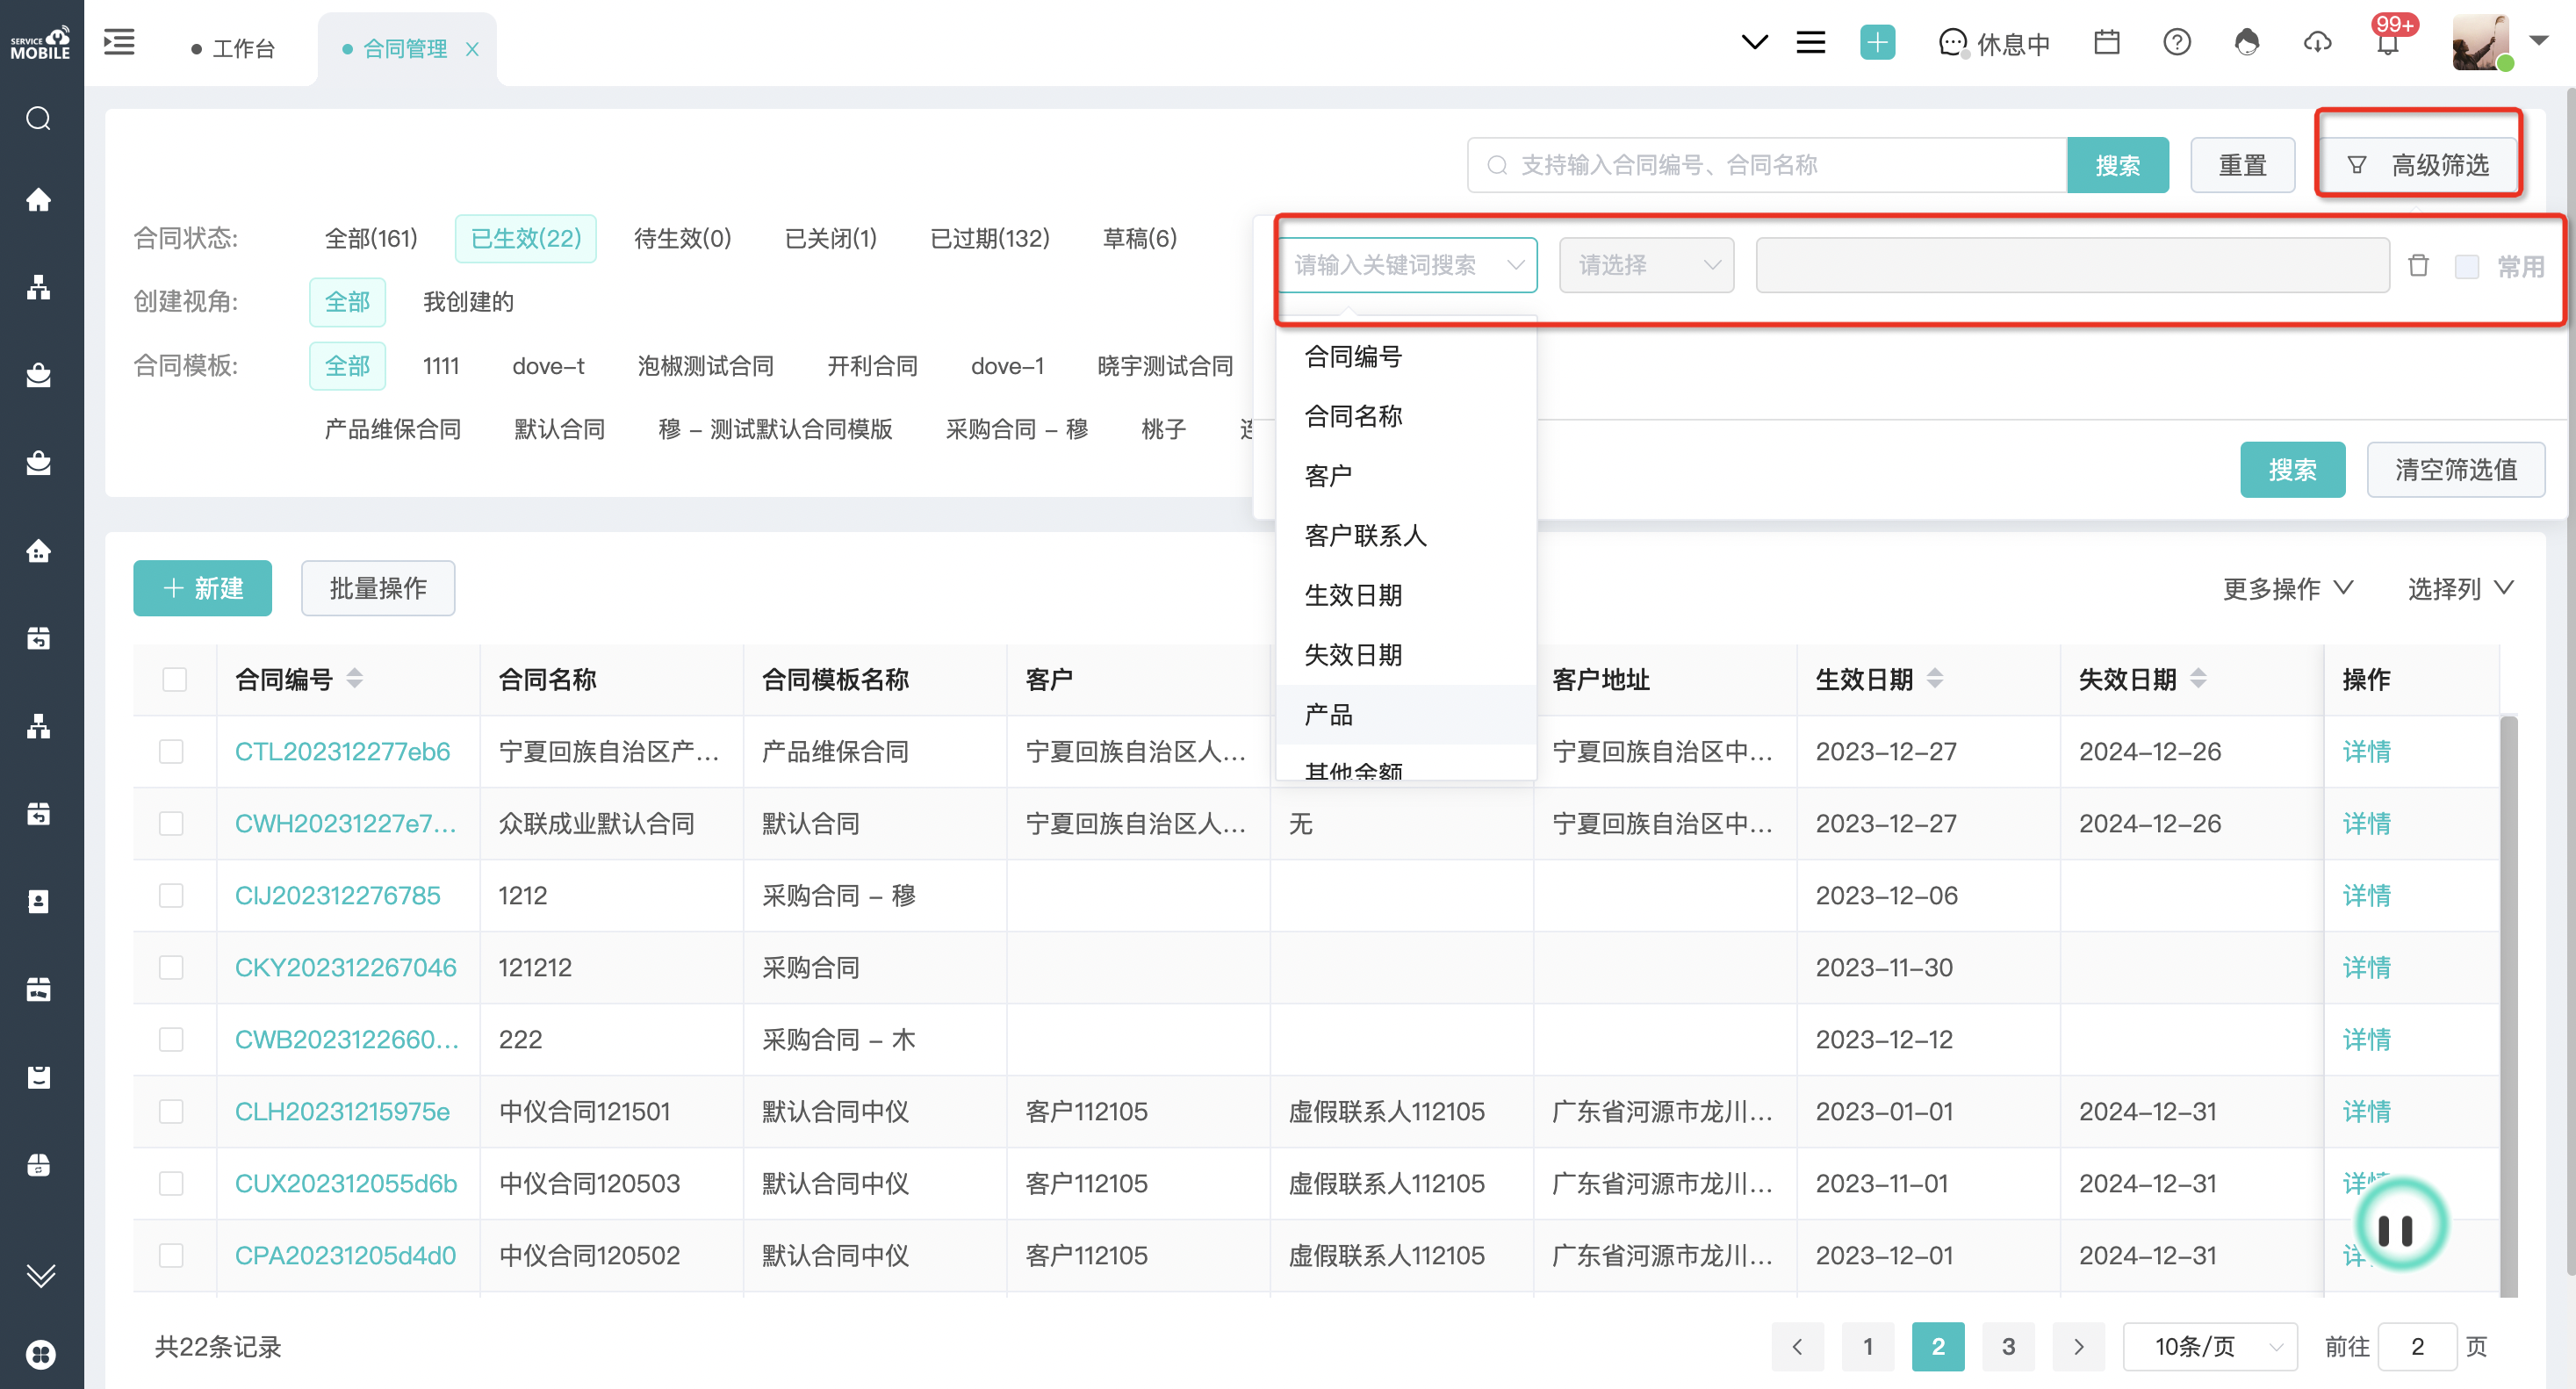Click the table vertical scrollbar
The image size is (2576, 1389).
(x=2508, y=1005)
